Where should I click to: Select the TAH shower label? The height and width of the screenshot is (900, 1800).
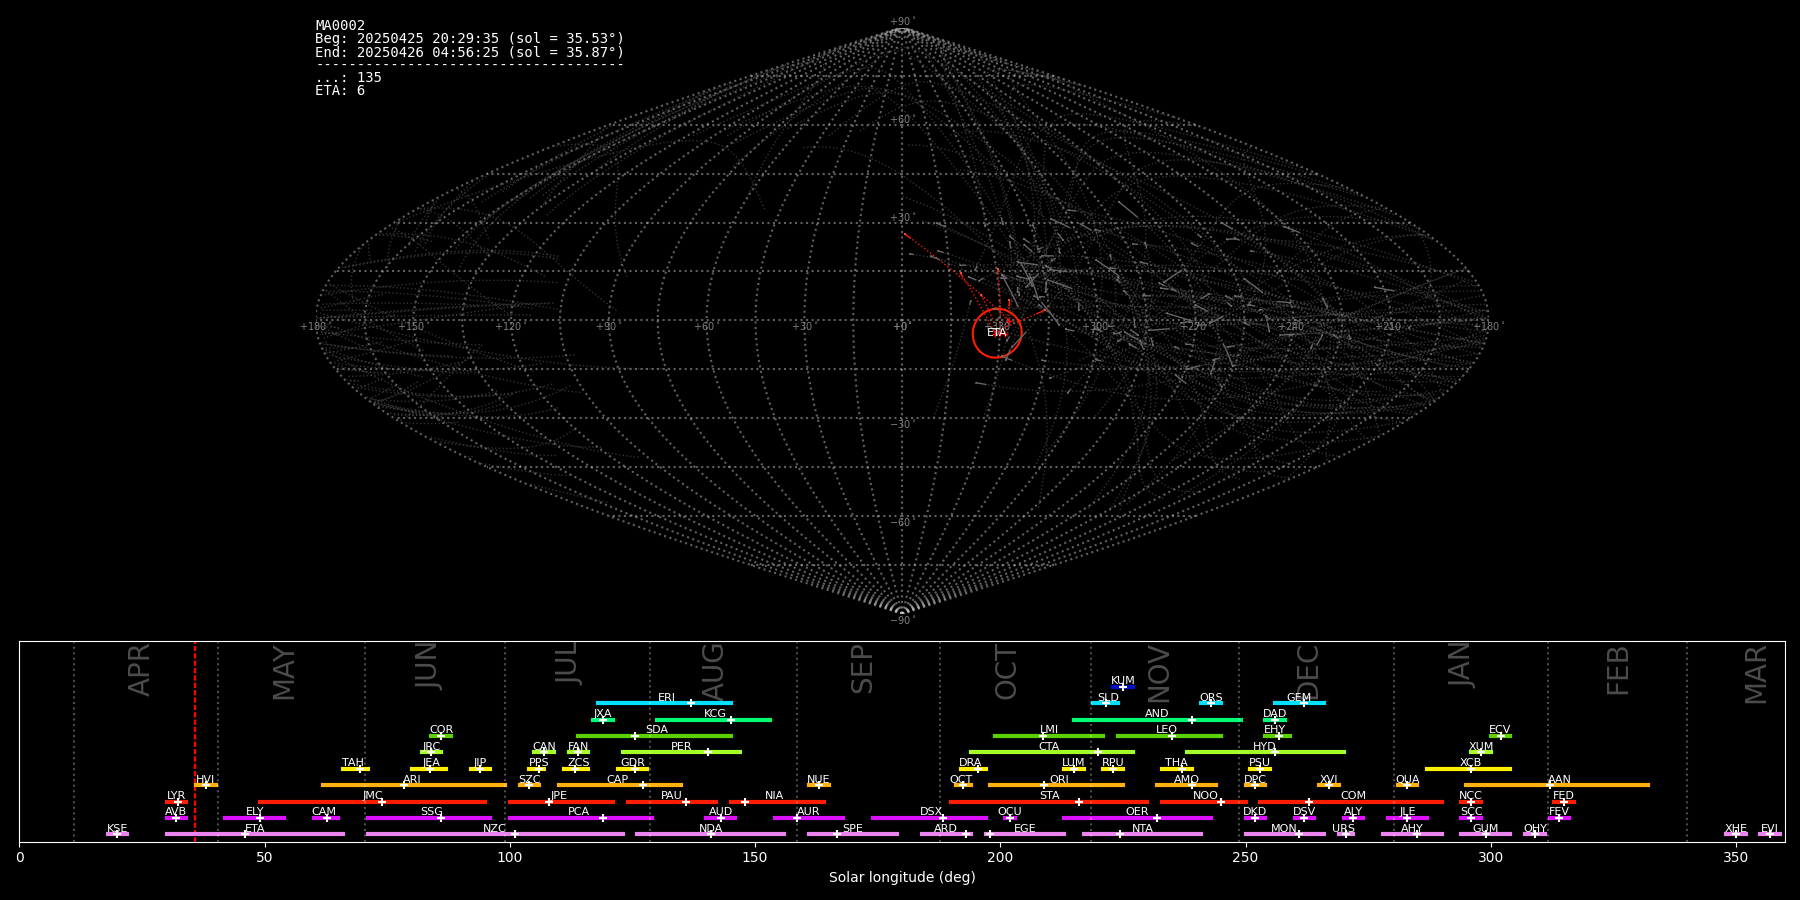click(x=353, y=763)
